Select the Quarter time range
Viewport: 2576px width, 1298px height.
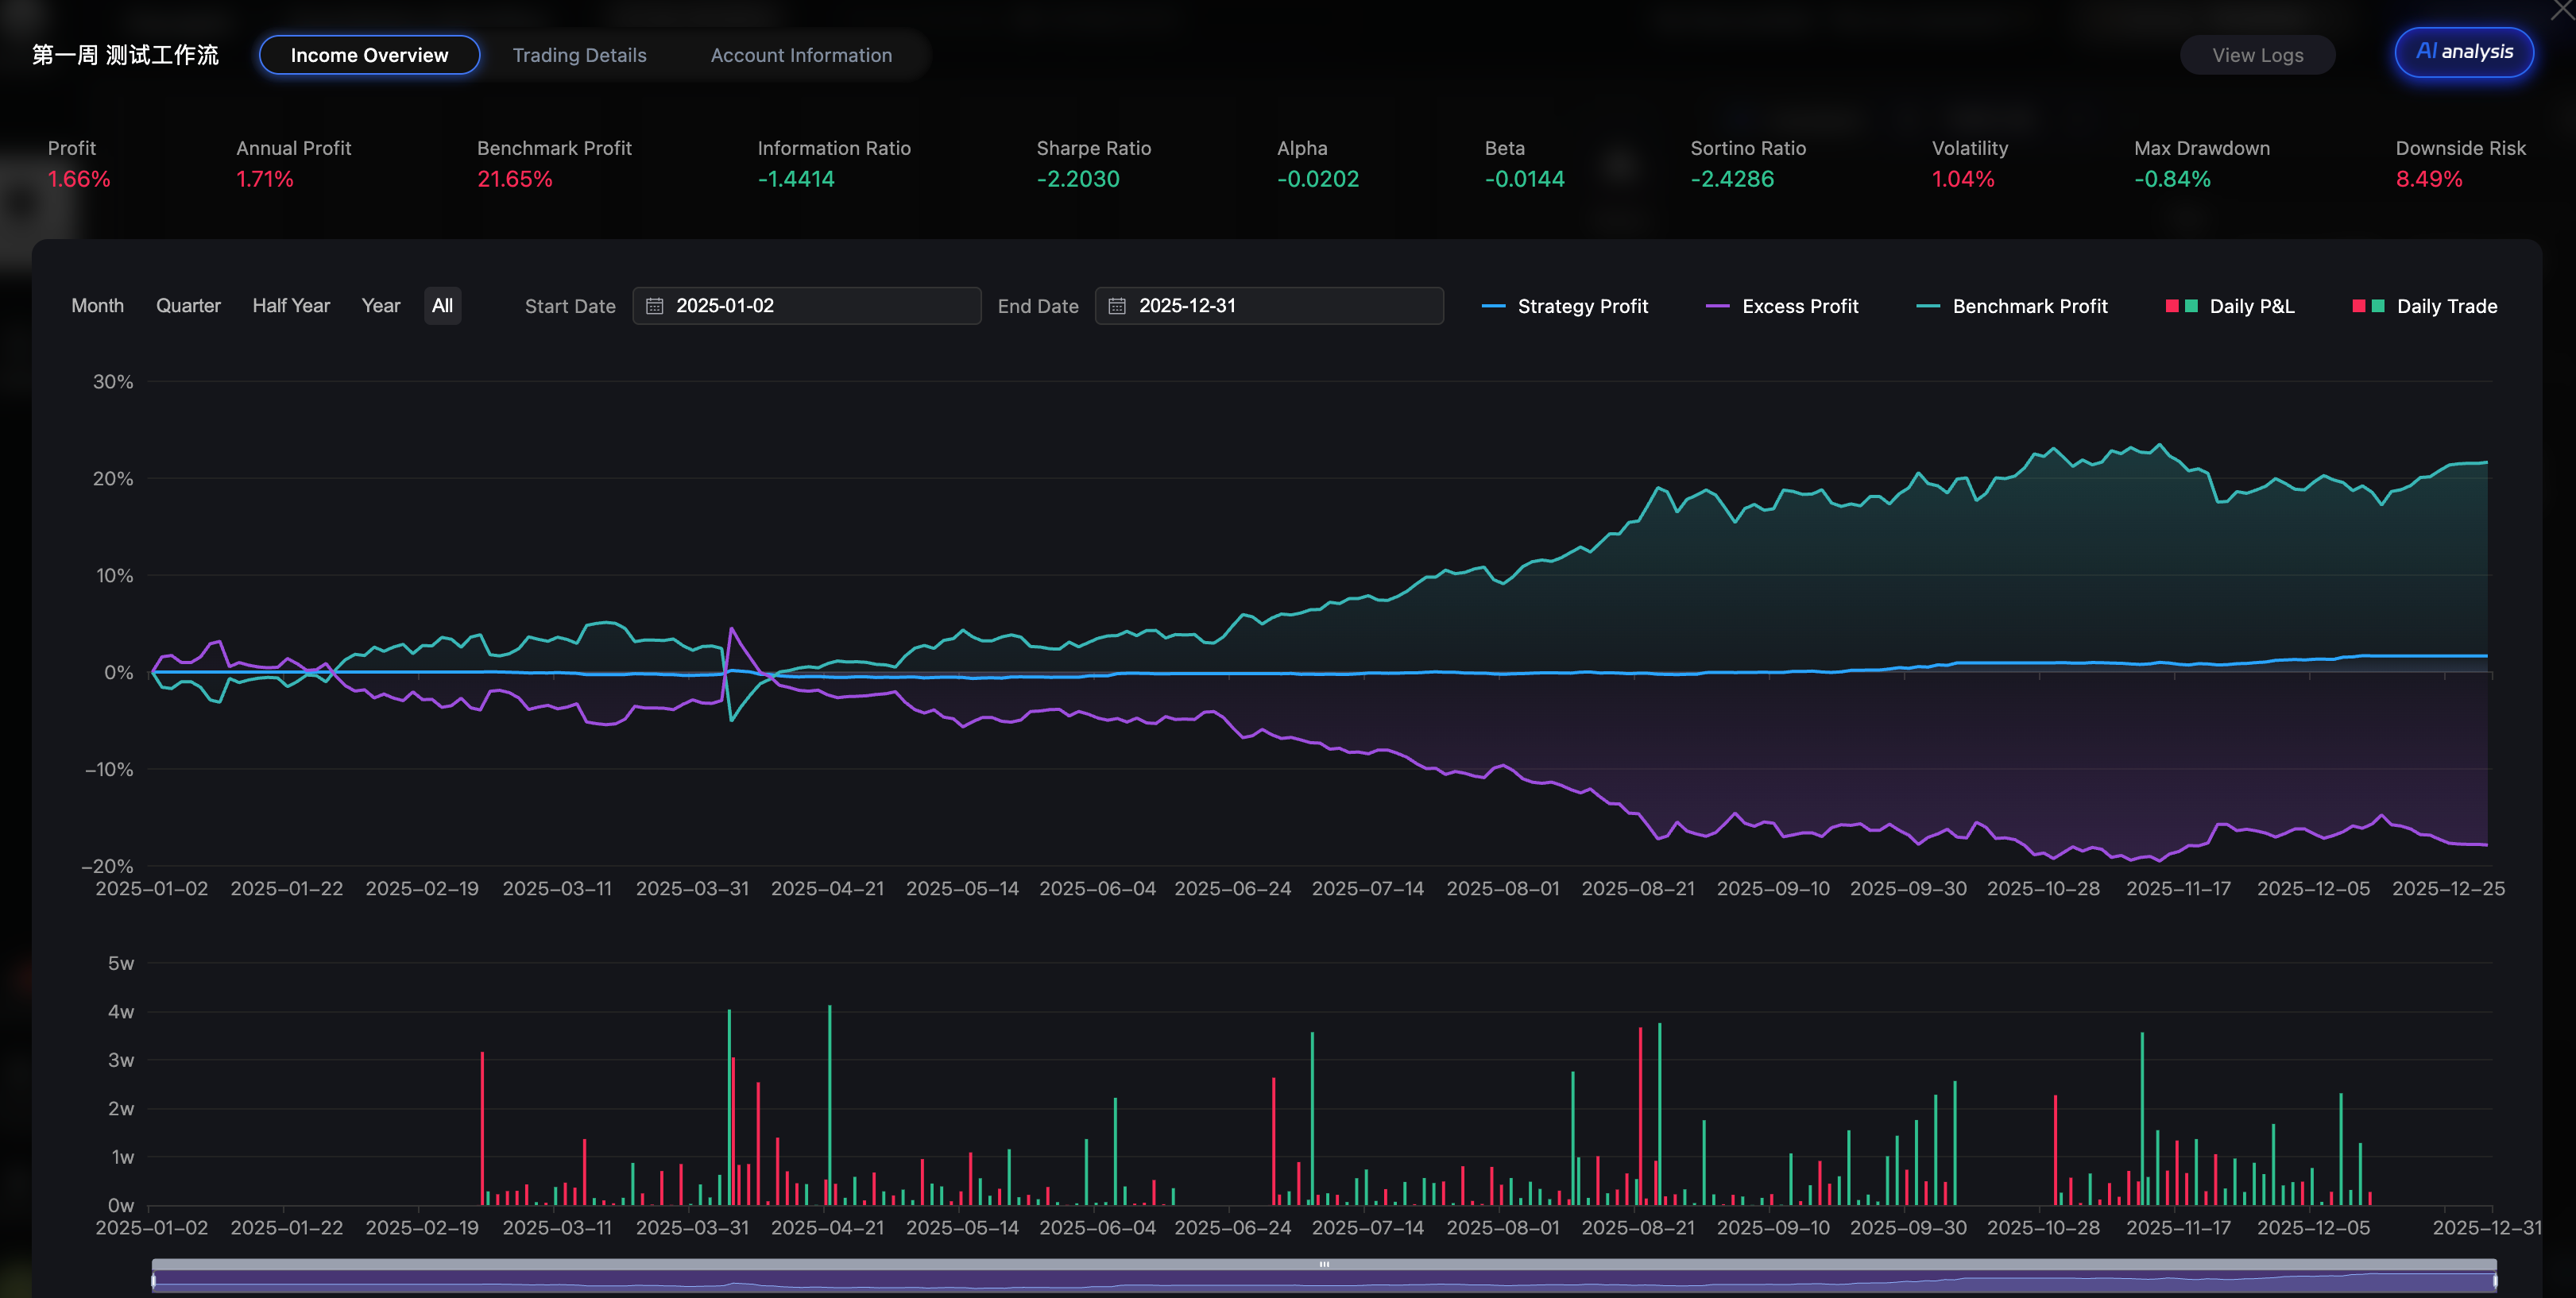(188, 306)
